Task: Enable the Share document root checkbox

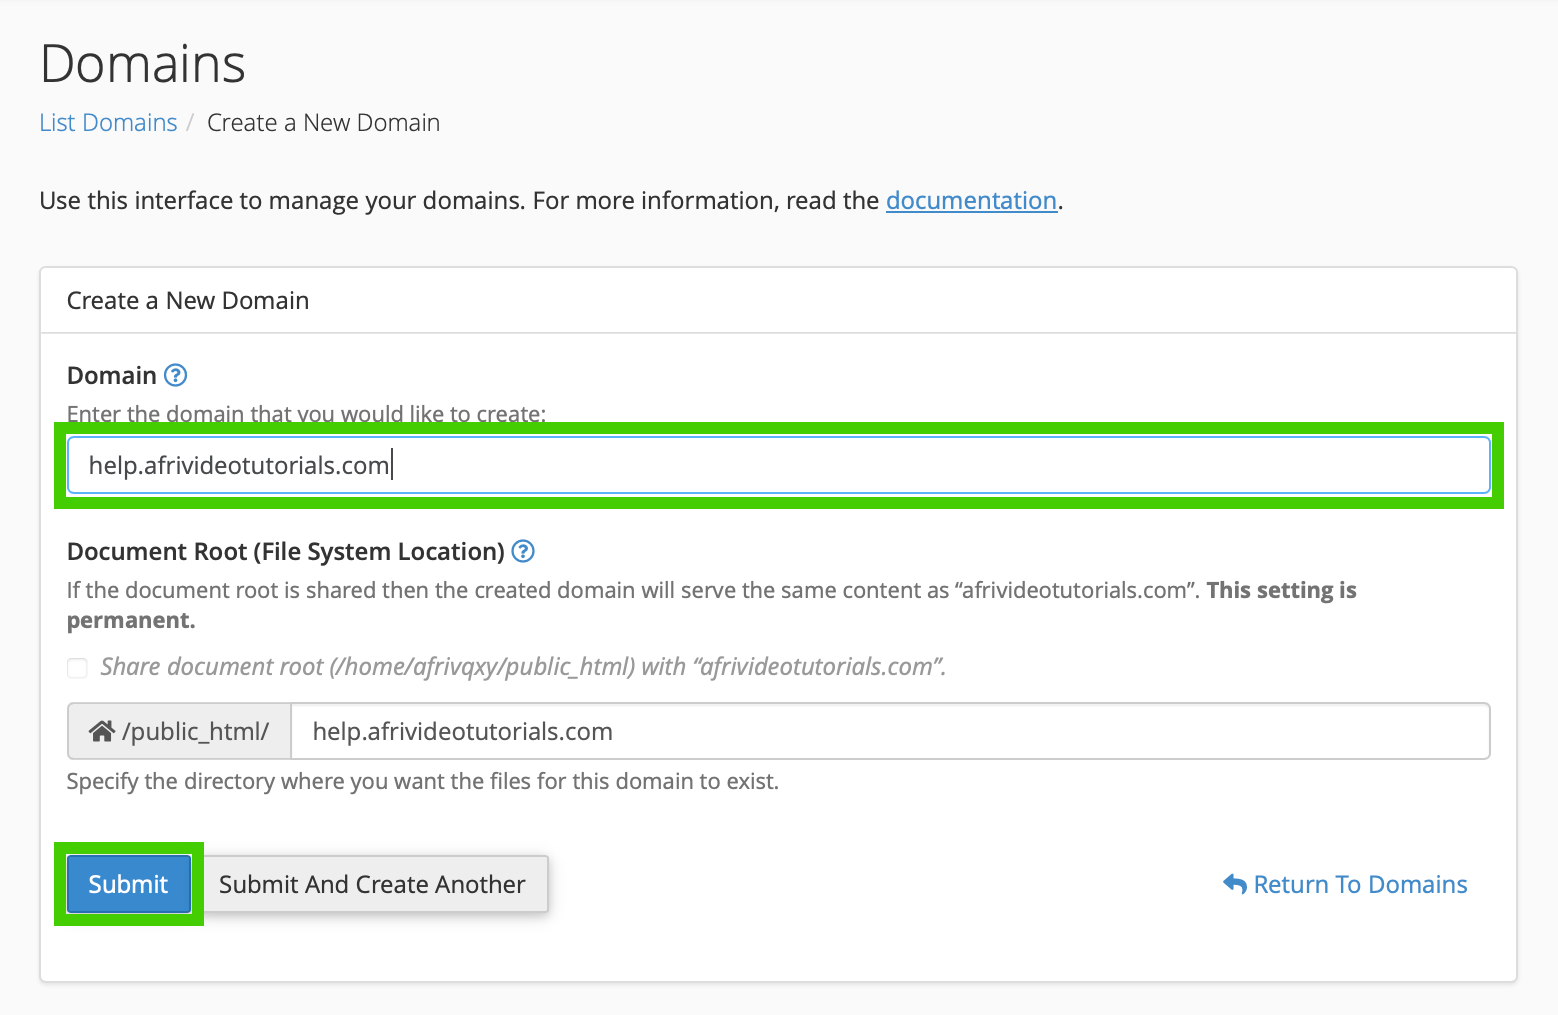Action: 77,668
